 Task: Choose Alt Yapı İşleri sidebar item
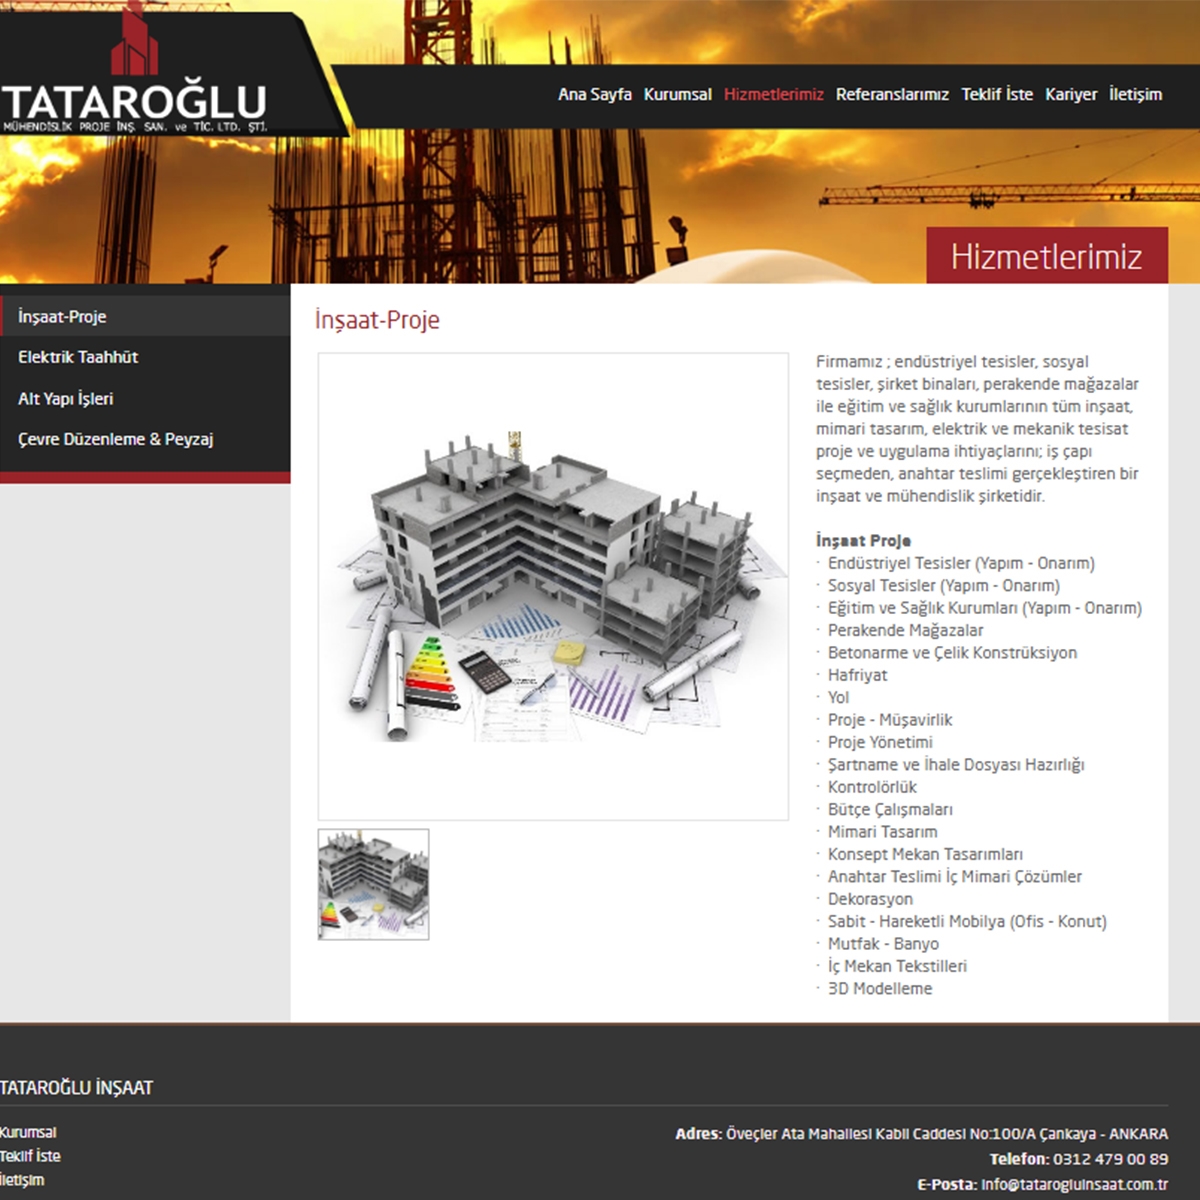[66, 398]
